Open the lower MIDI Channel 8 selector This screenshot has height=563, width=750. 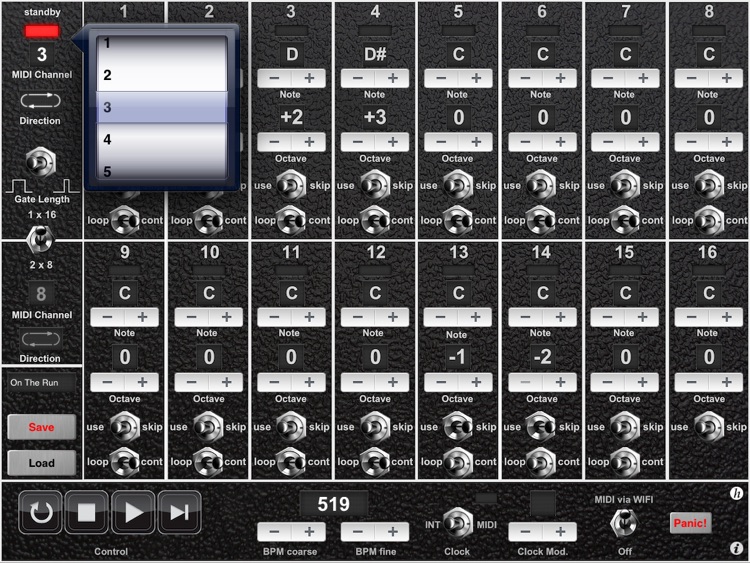click(x=41, y=294)
